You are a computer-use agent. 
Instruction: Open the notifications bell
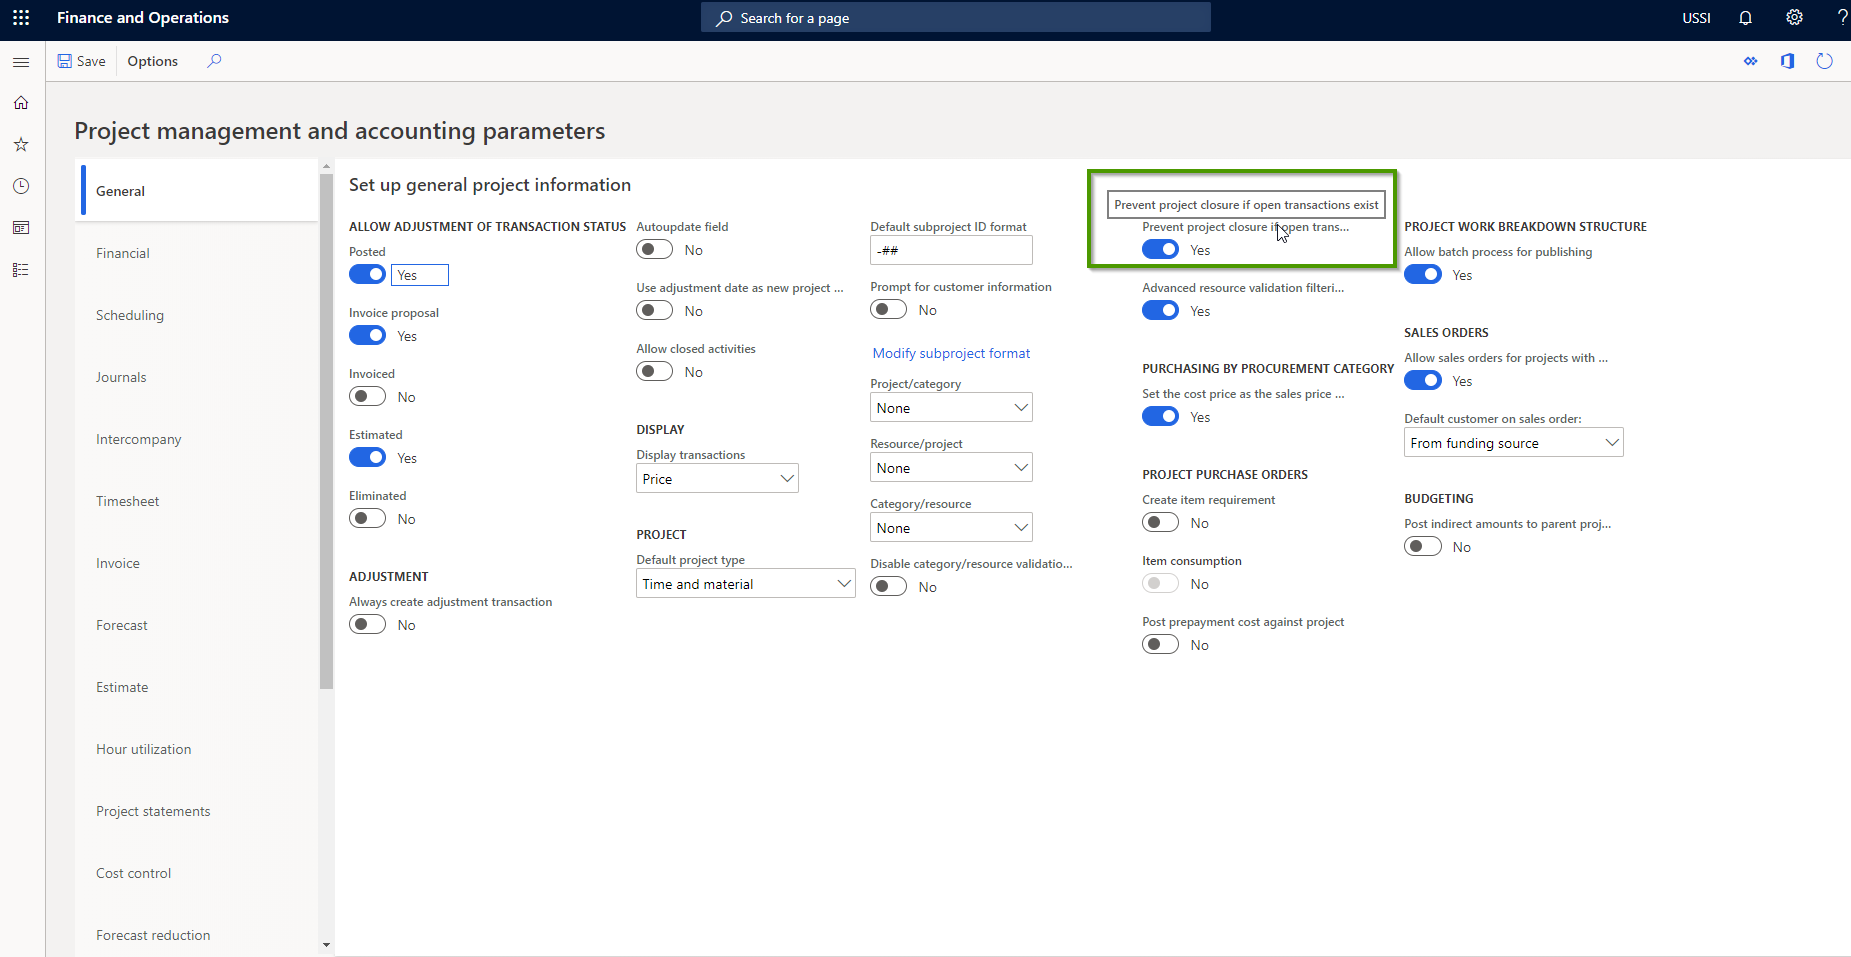coord(1745,18)
